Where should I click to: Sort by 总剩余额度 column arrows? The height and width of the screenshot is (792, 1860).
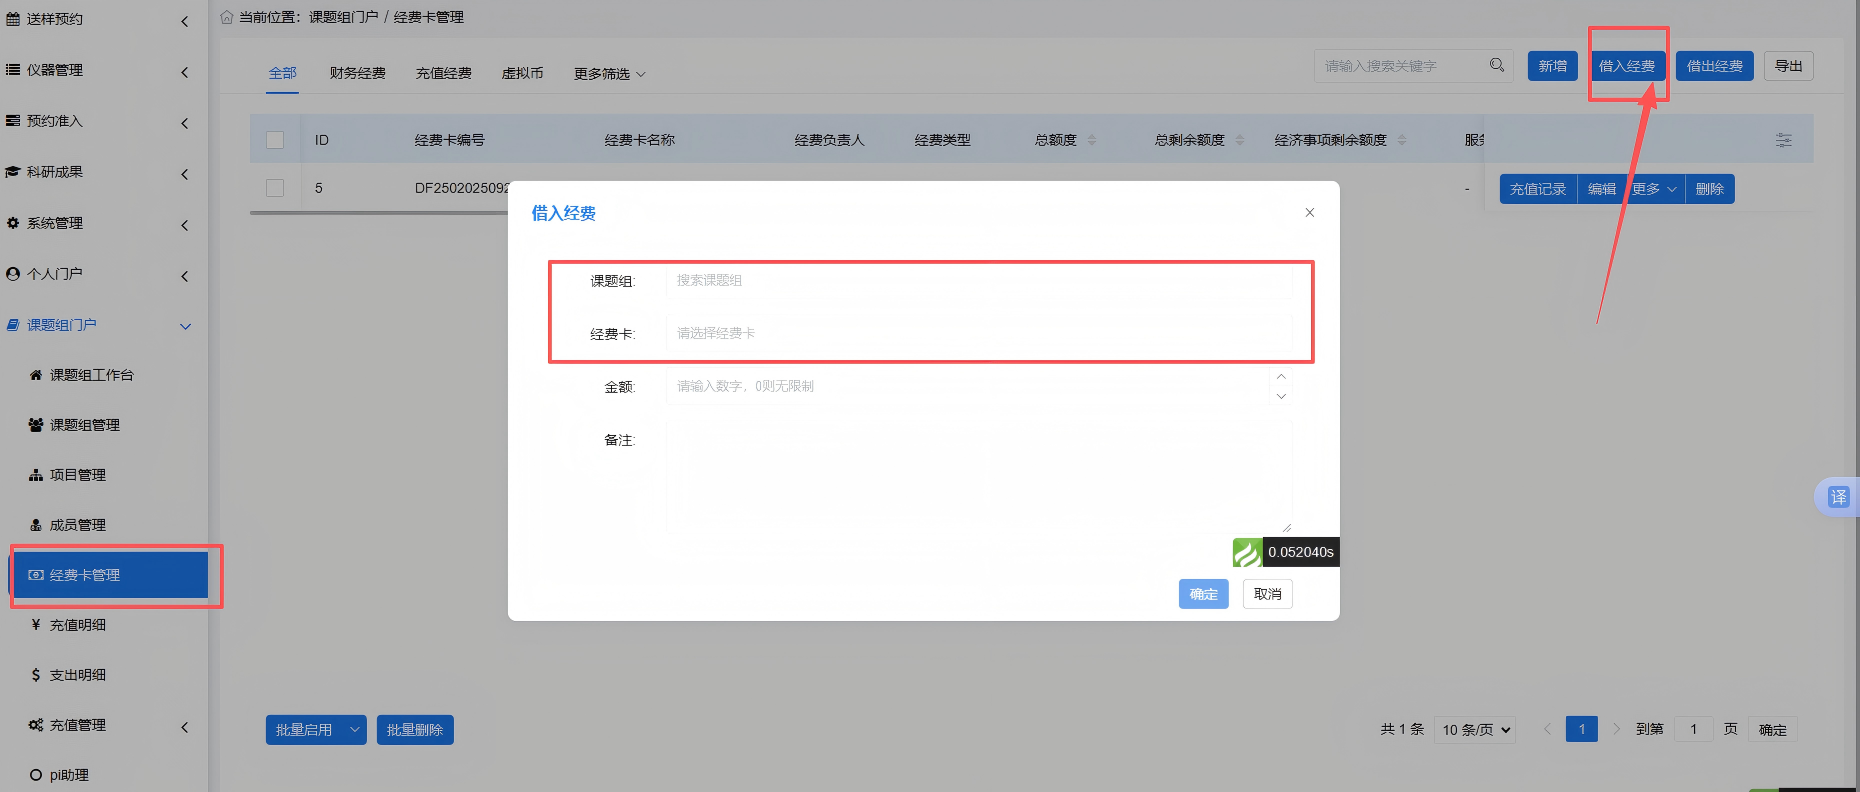1240,140
